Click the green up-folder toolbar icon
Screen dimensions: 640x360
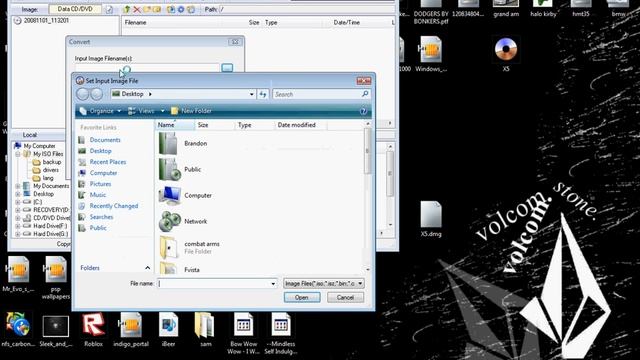pyautogui.click(x=127, y=9)
